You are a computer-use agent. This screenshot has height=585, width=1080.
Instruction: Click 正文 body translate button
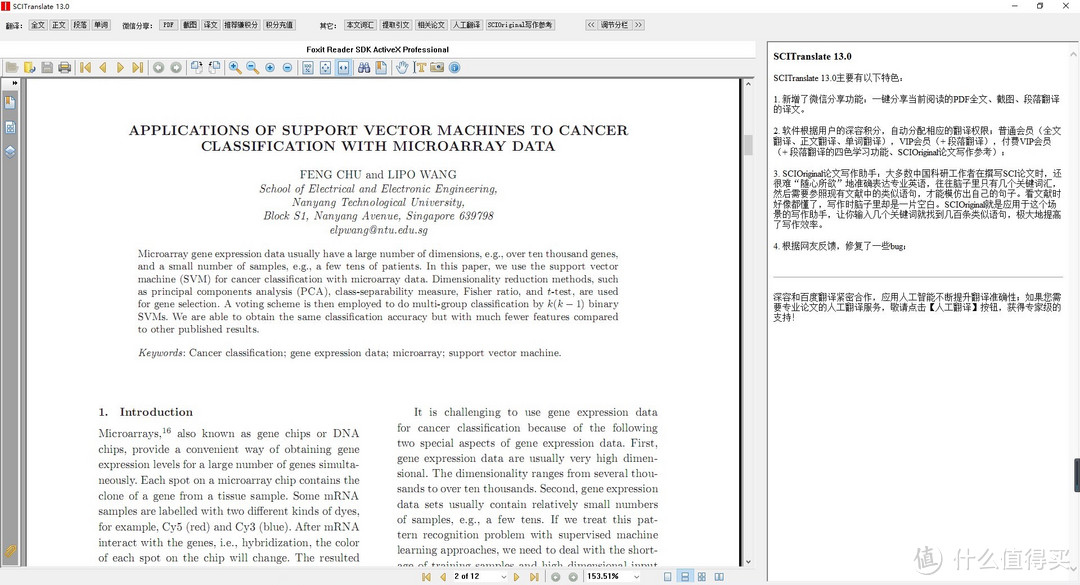59,25
